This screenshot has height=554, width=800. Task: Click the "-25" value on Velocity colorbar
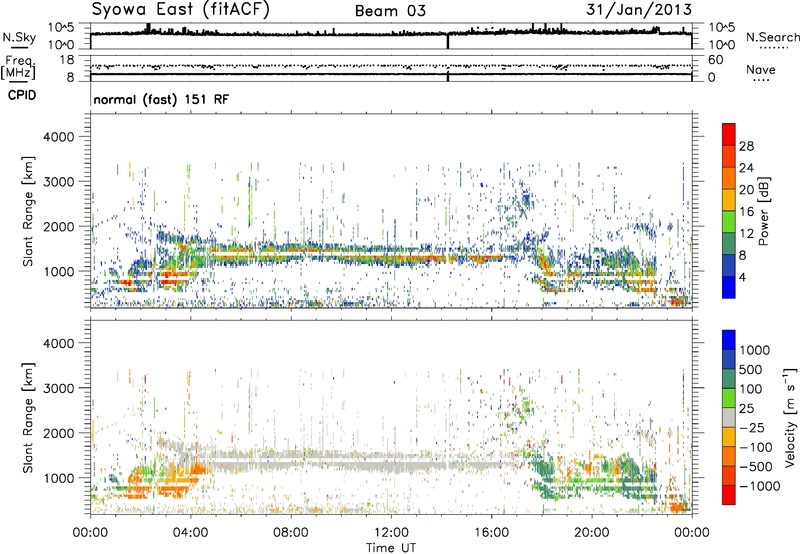pyautogui.click(x=753, y=427)
